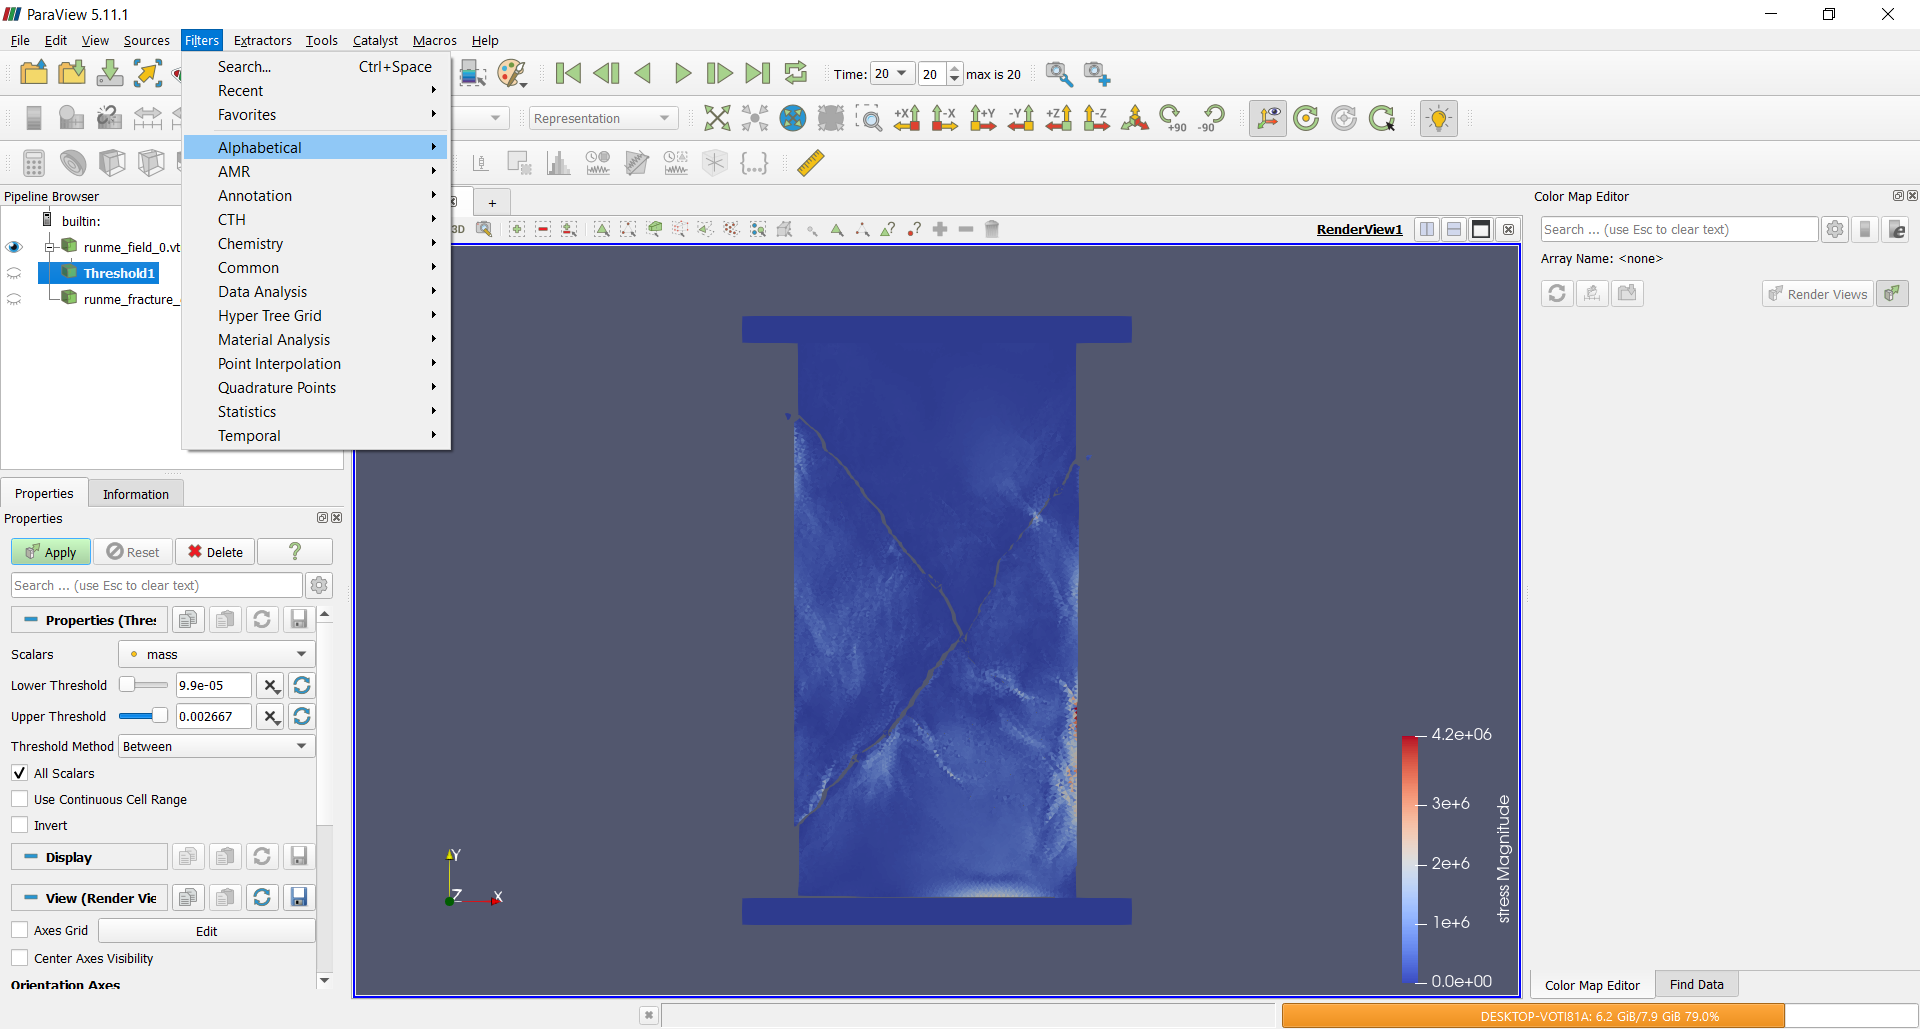Image resolution: width=1920 pixels, height=1029 pixels.
Task: Rotate the view 90 degrees clockwise
Action: 1173,118
